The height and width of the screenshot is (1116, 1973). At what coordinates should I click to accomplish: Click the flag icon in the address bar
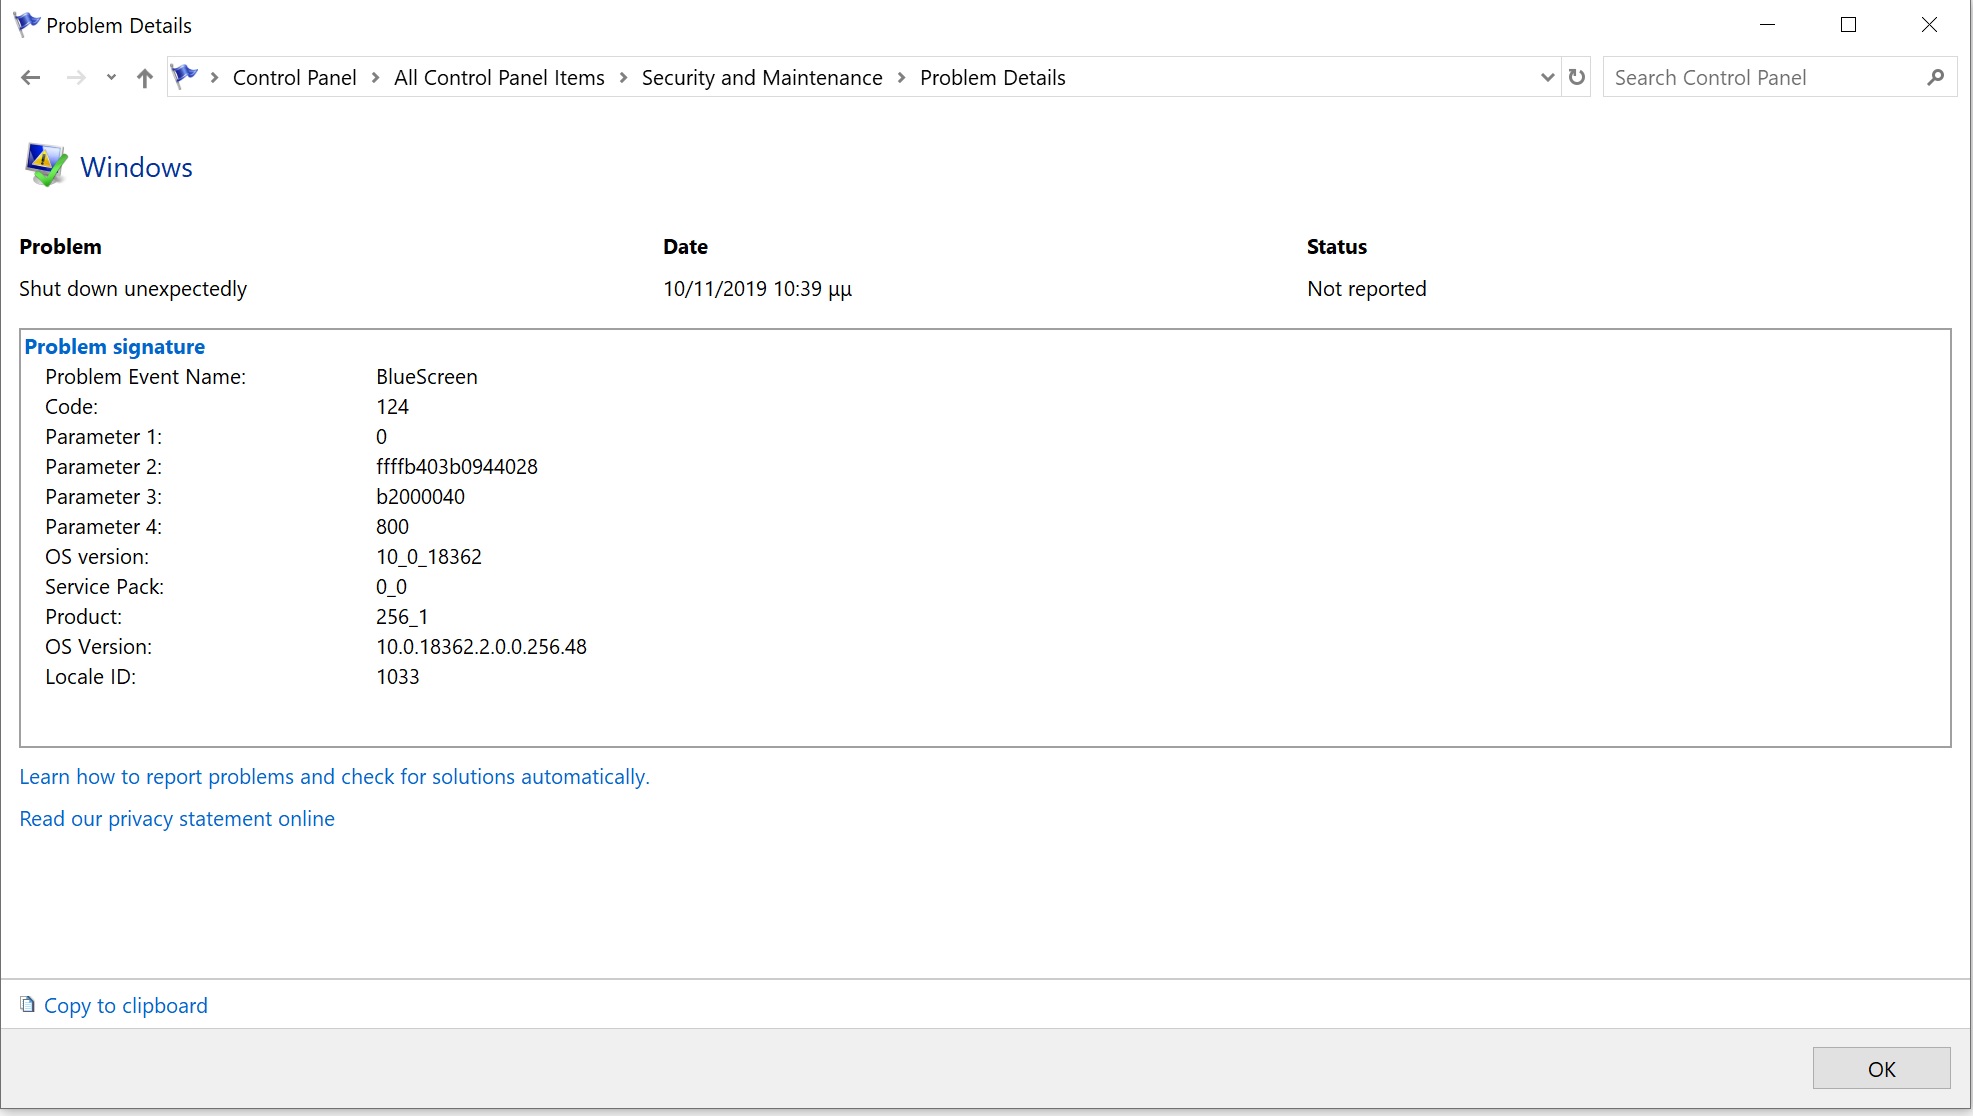point(184,76)
